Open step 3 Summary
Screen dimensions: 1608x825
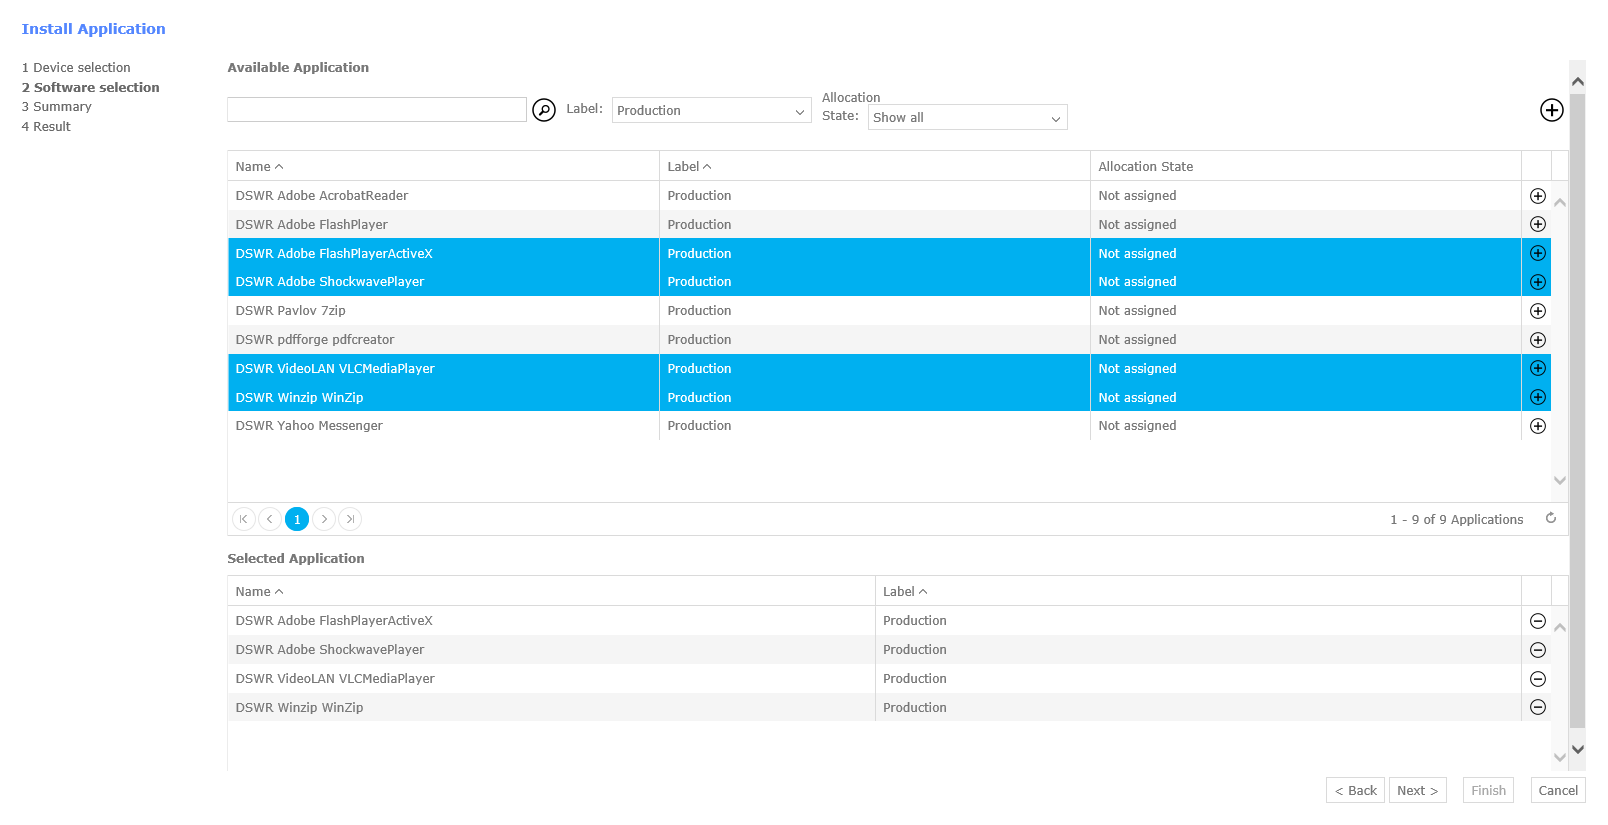click(57, 107)
